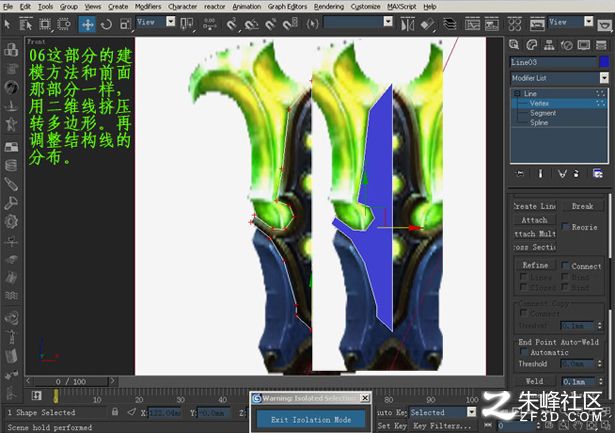
Task: Toggle the Percent Snap icon
Action: 271,24
